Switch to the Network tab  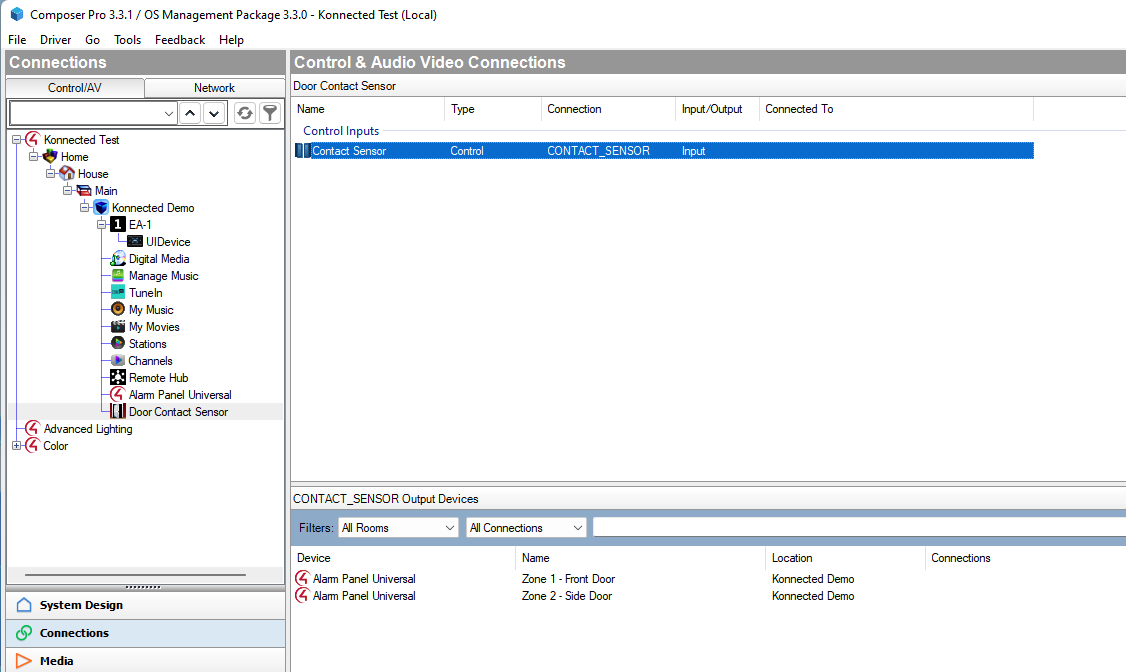point(214,87)
